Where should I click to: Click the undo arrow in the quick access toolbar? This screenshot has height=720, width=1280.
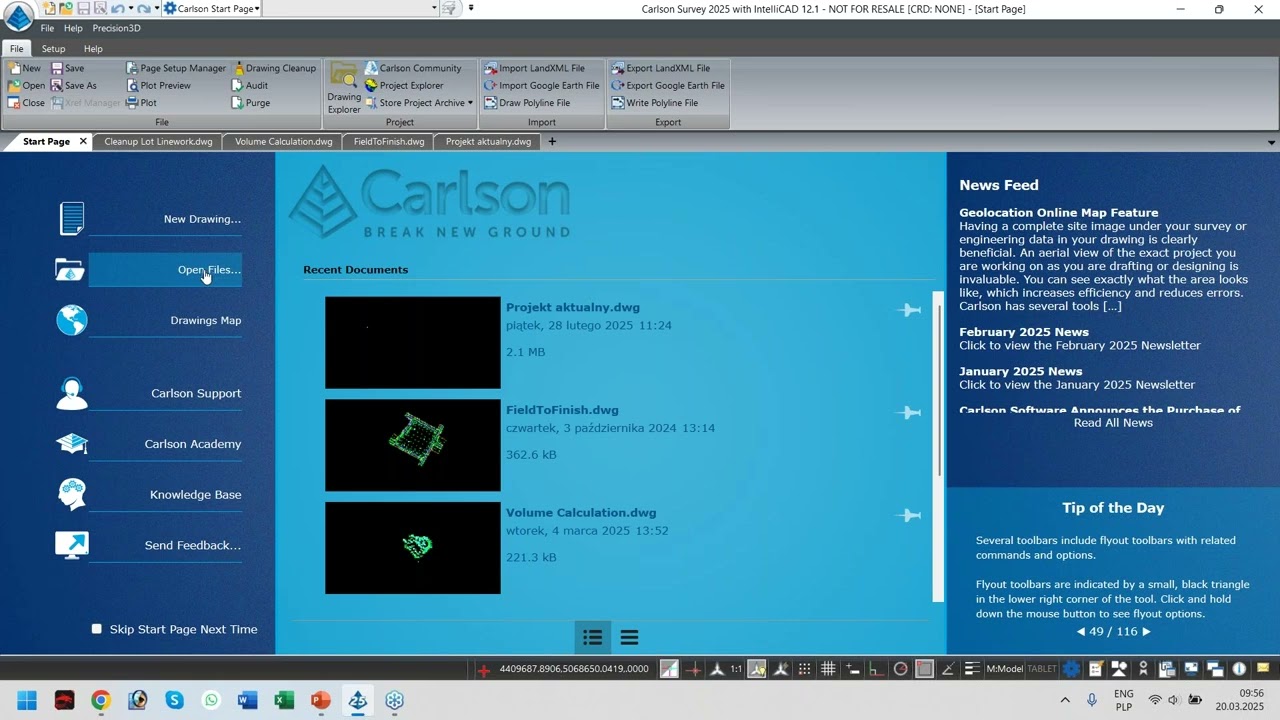117,8
